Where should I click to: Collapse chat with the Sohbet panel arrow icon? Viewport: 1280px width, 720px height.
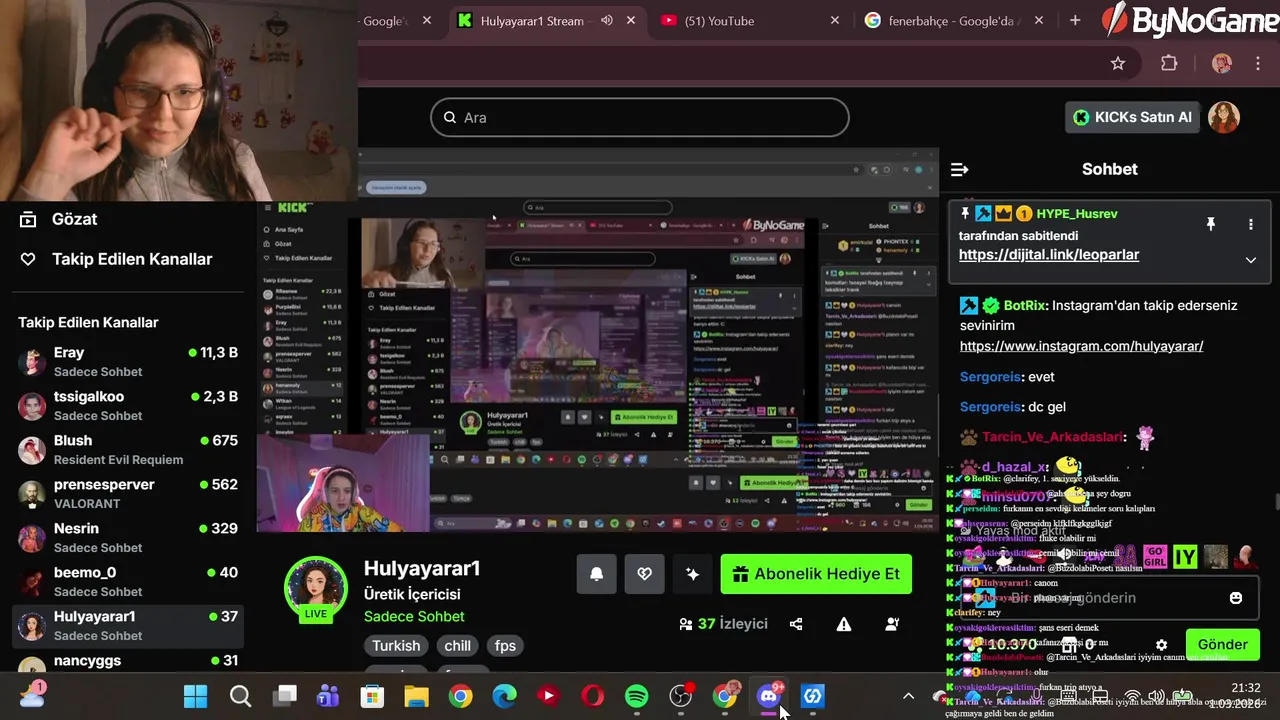tap(960, 169)
